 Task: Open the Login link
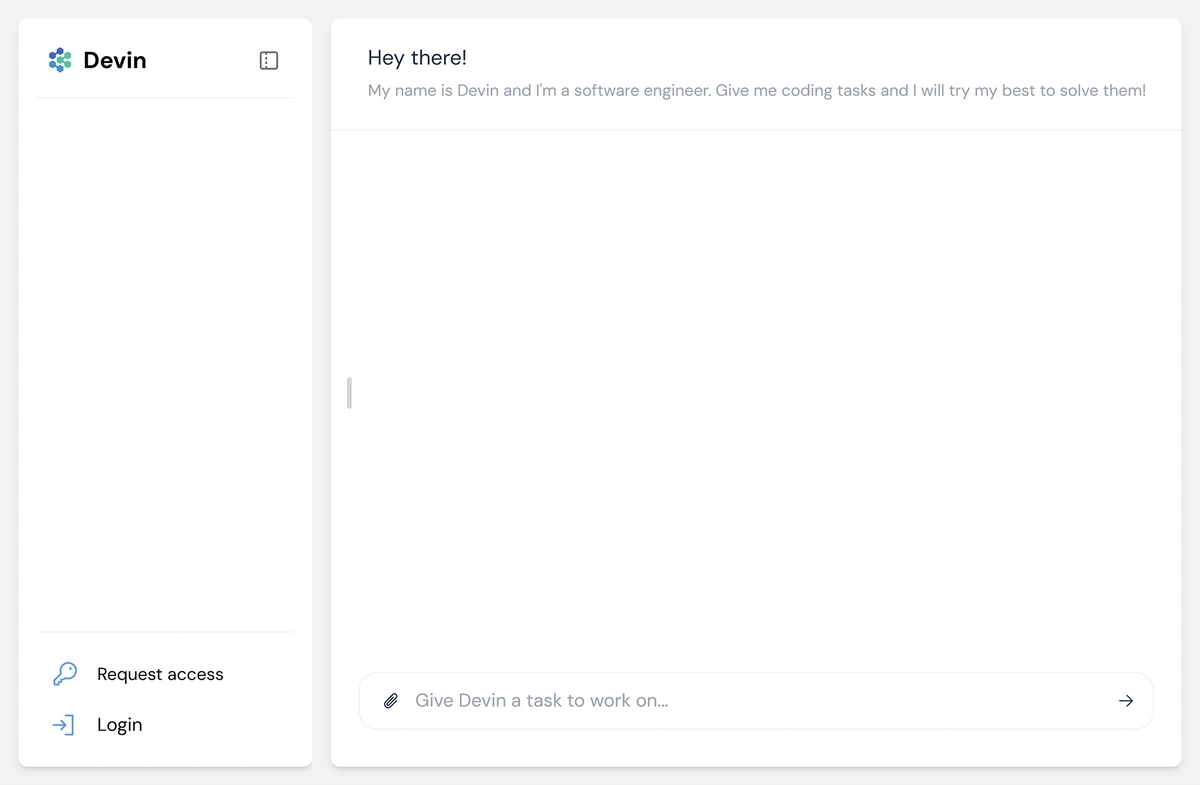point(120,725)
